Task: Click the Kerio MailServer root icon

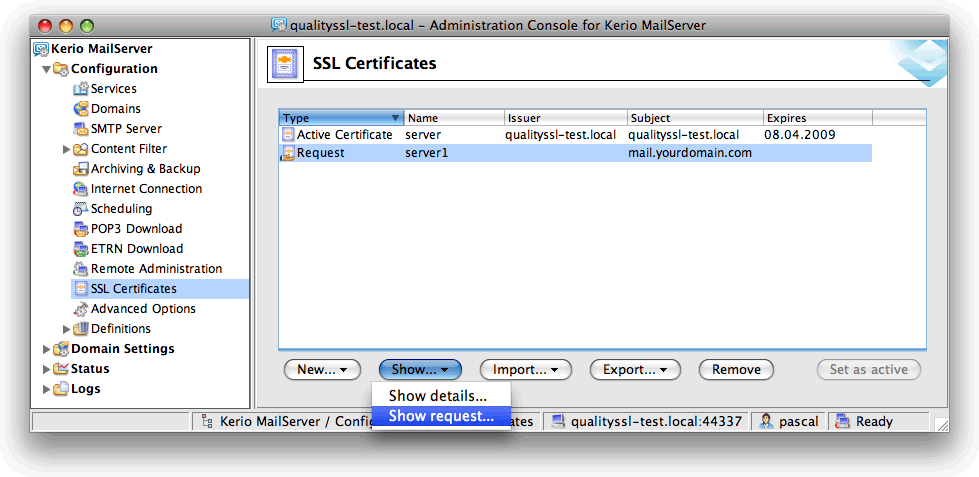Action: coord(41,49)
